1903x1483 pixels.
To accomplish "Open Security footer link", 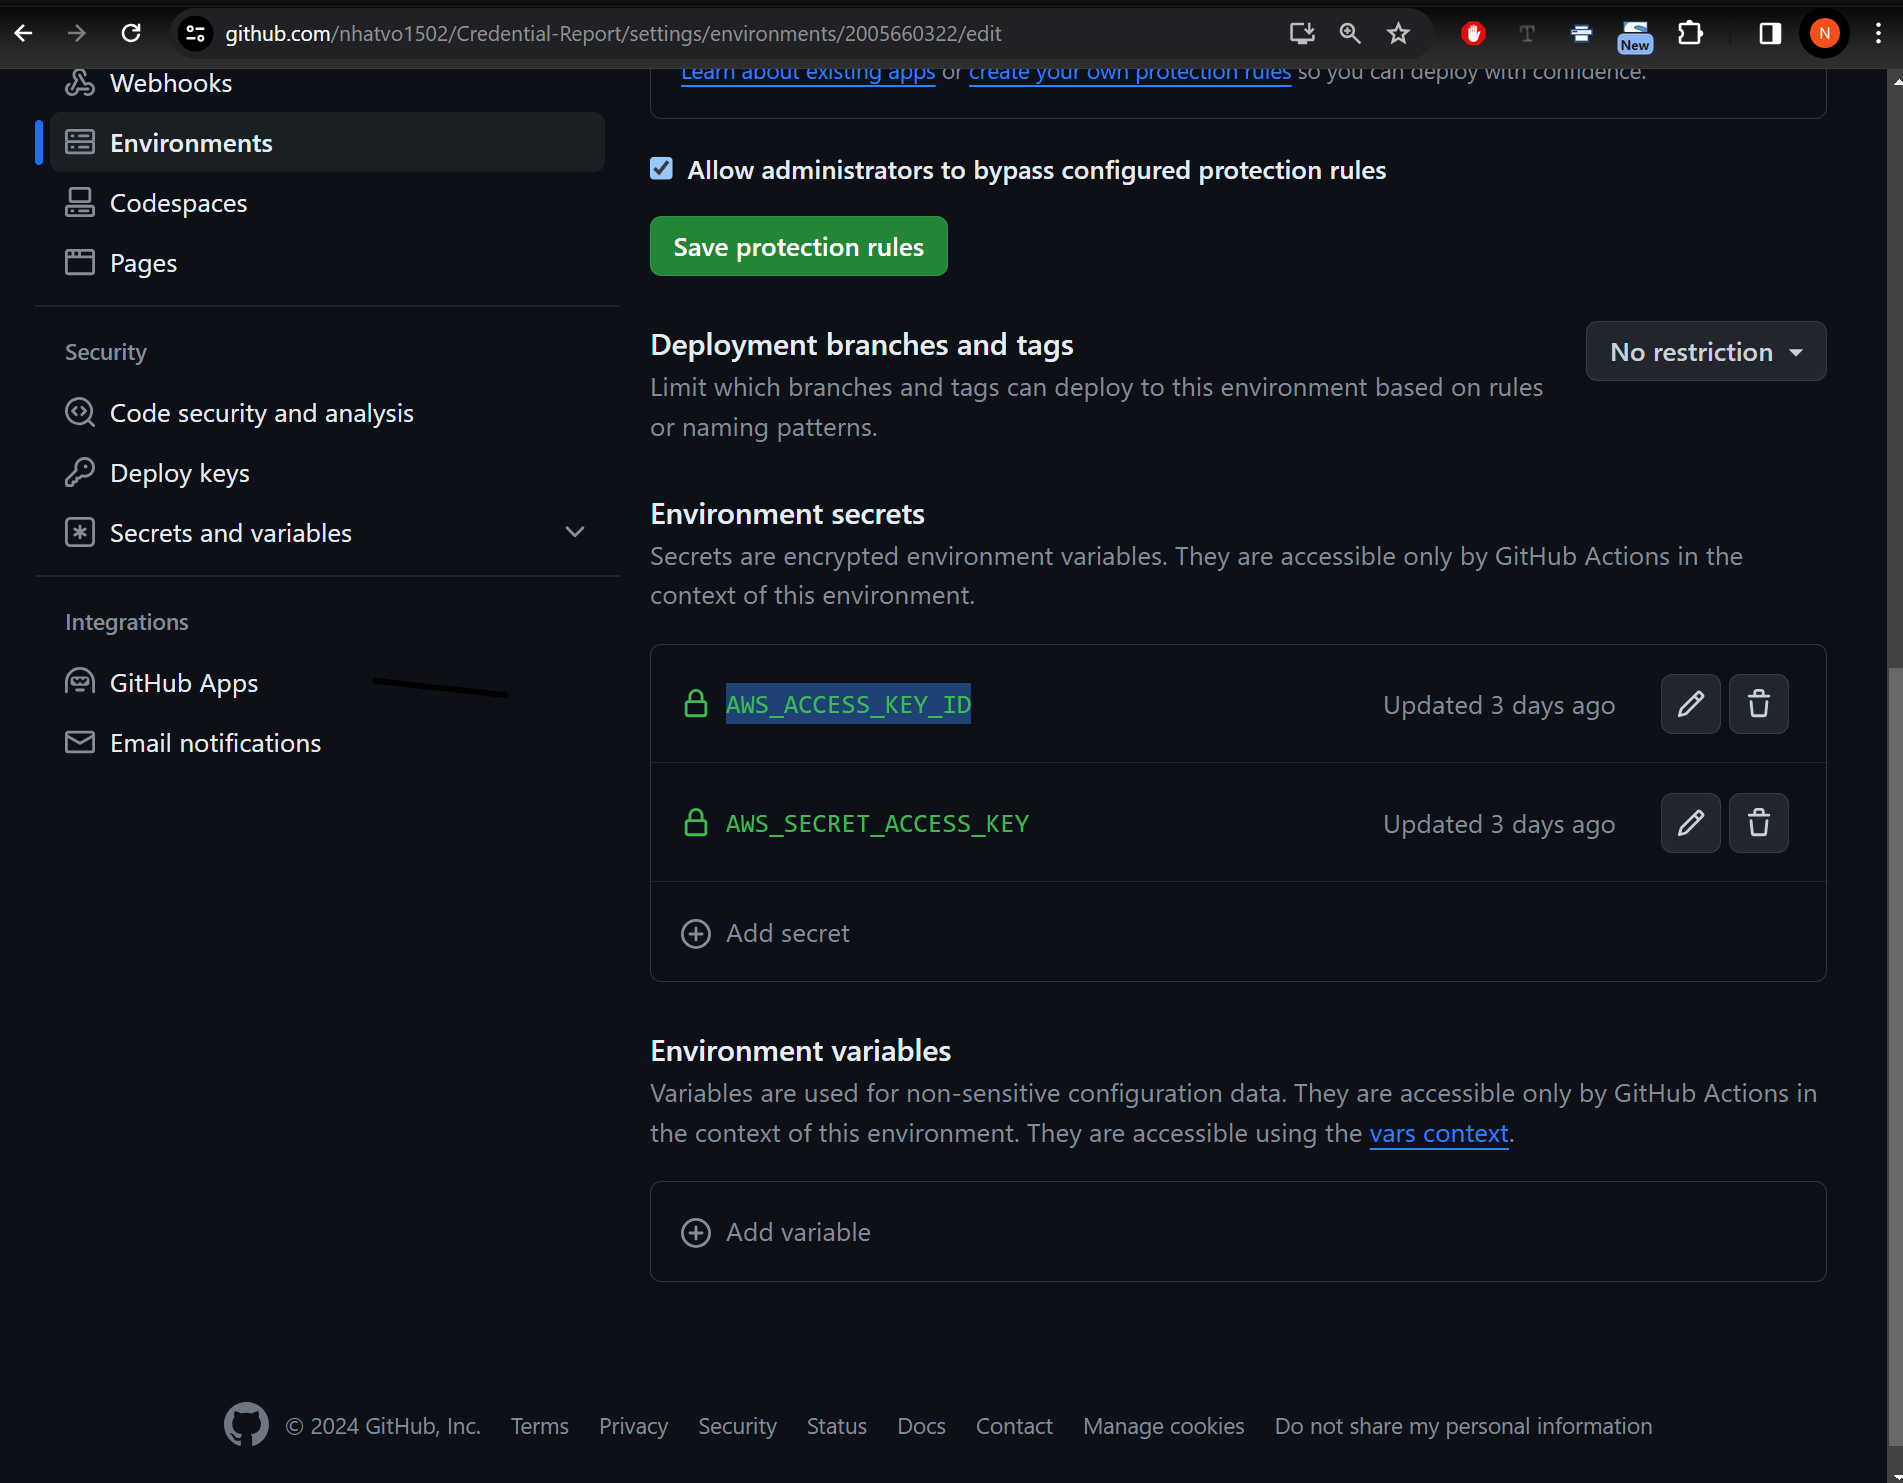I will click(737, 1426).
